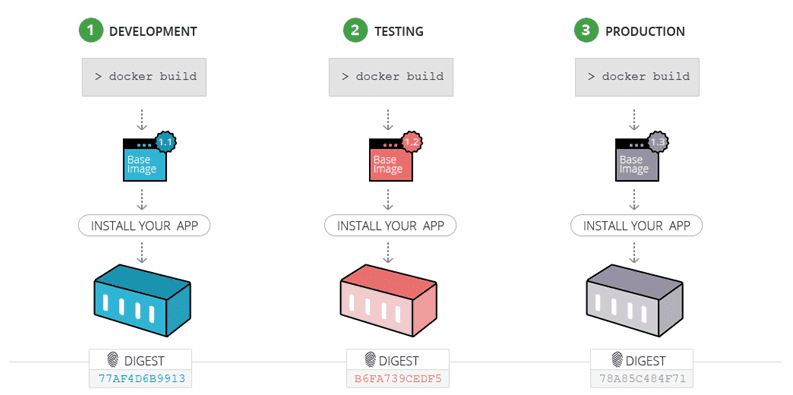This screenshot has height=395, width=793.
Task: Click the blue shipping container
Action: click(x=142, y=300)
